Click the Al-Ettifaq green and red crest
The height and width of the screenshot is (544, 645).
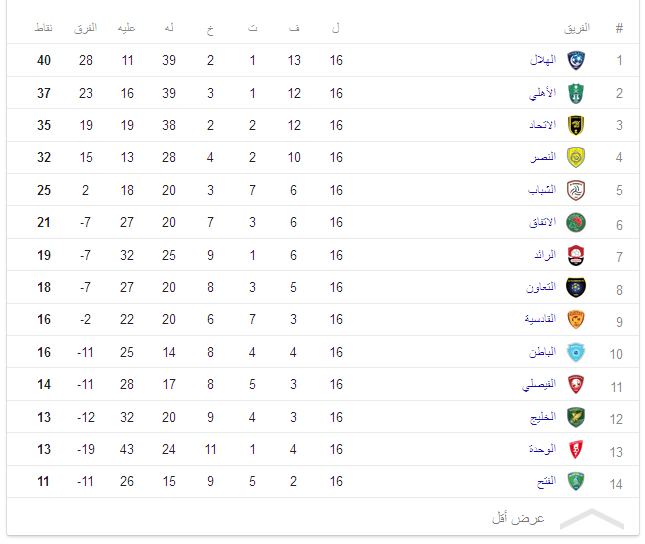(x=576, y=222)
